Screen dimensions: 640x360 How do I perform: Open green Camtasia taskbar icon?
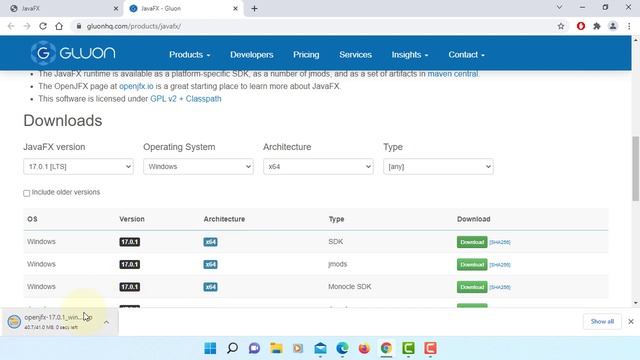pyautogui.click(x=408, y=348)
